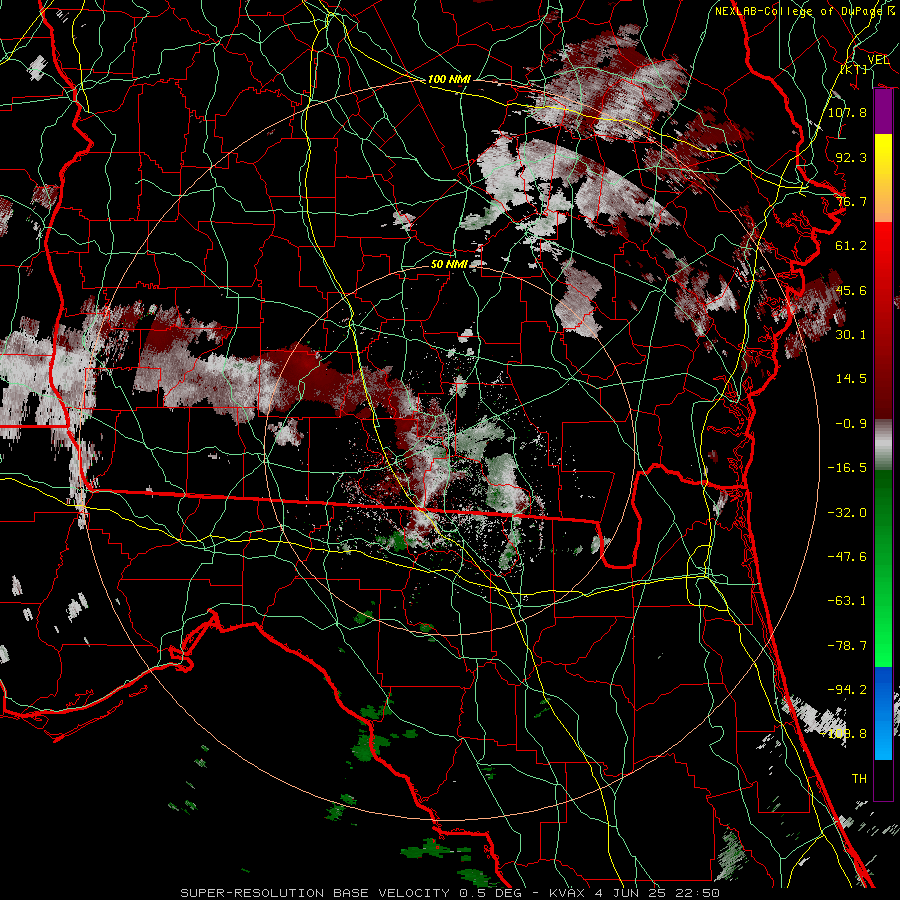This screenshot has width=900, height=900.
Task: Click the 30.1 knot legend value
Action: 851,335
